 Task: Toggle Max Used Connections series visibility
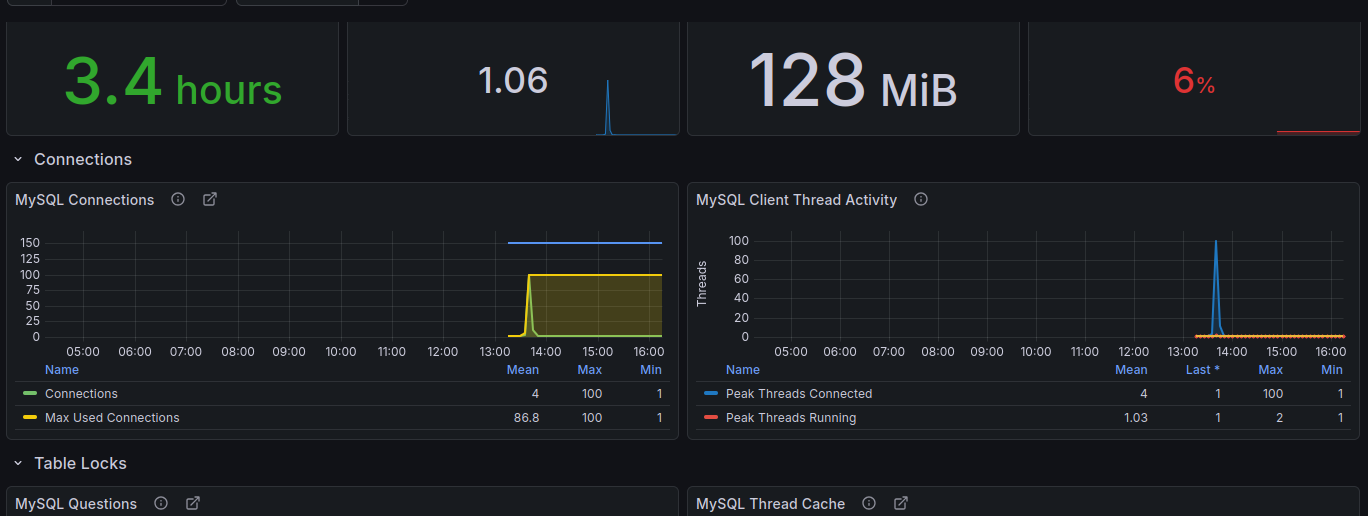112,418
